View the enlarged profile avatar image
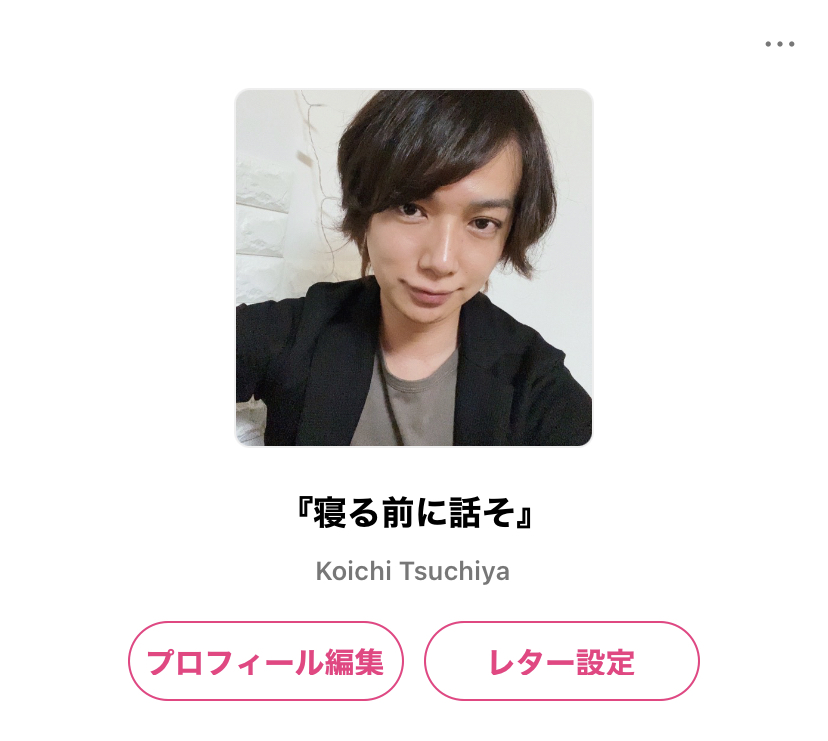The image size is (828, 741). [x=413, y=267]
